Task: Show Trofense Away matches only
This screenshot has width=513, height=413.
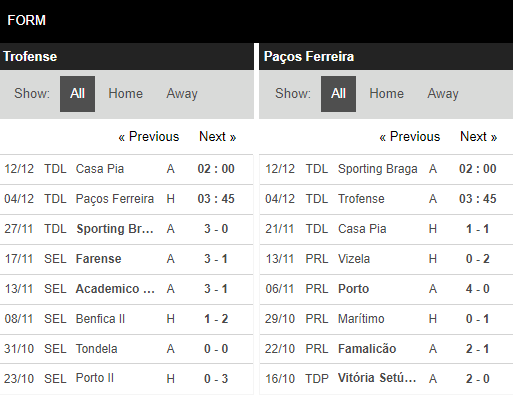Action: tap(182, 94)
